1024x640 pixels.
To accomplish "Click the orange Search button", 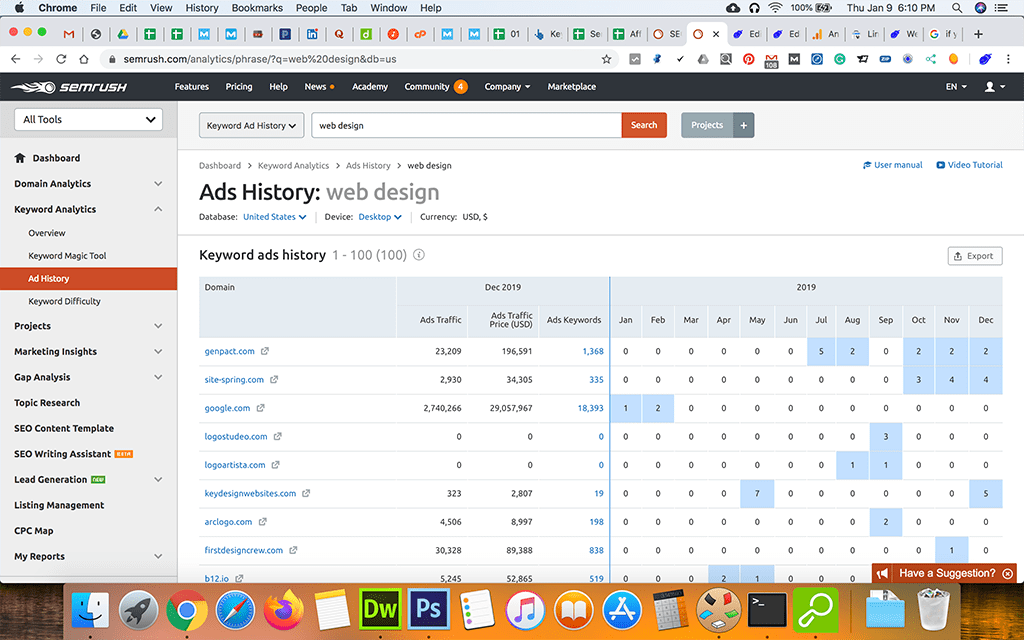I will (644, 125).
